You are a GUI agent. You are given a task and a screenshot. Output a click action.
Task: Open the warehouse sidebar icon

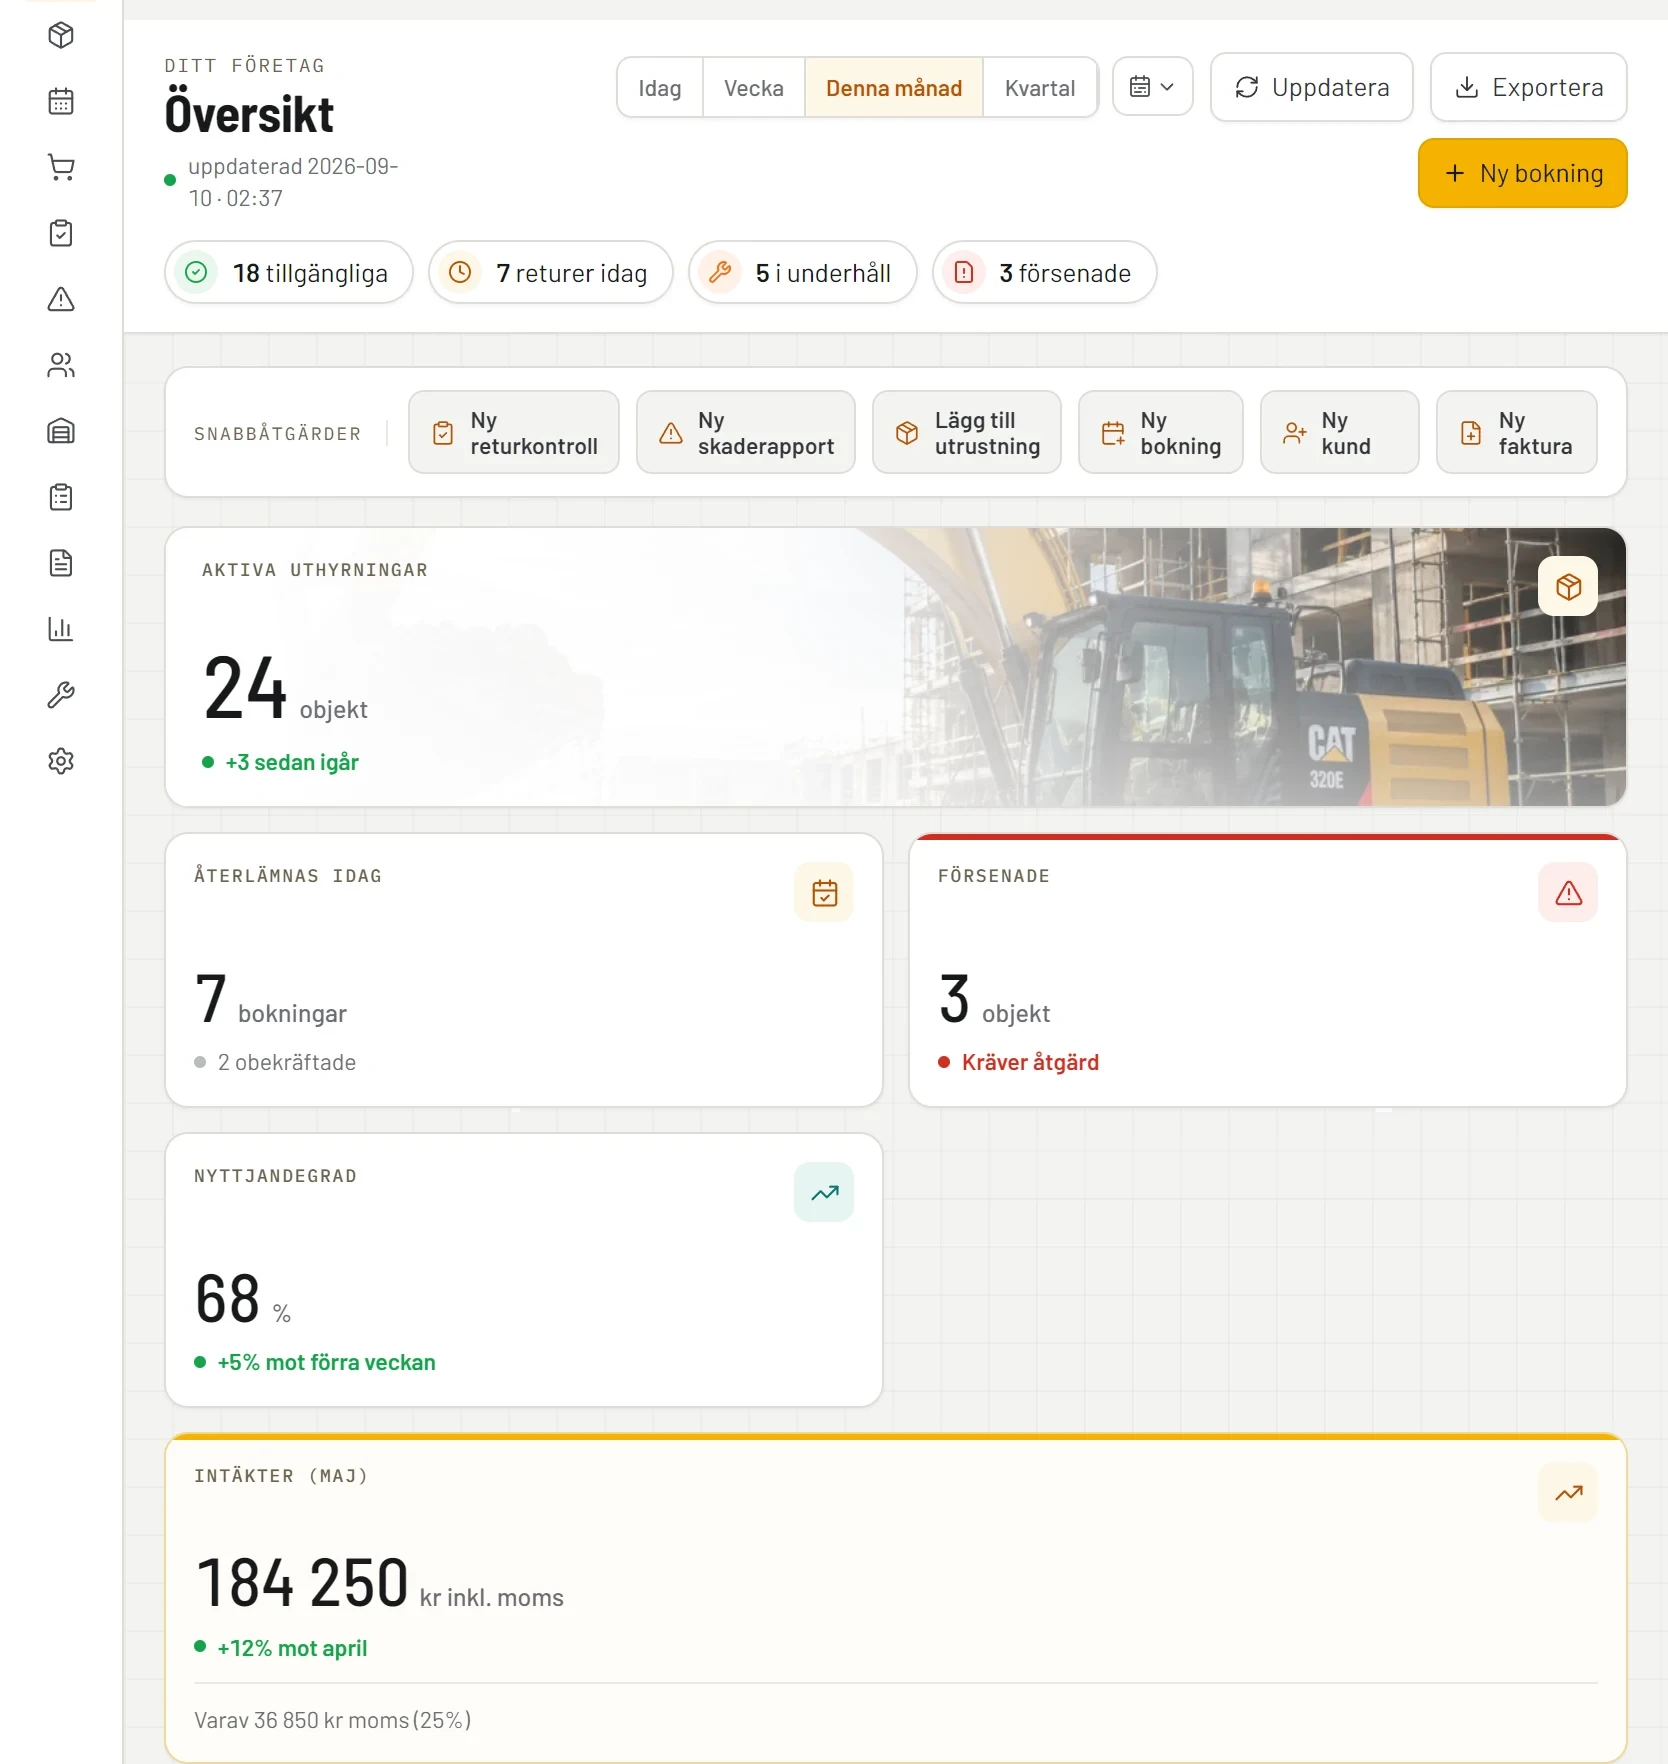tap(61, 432)
